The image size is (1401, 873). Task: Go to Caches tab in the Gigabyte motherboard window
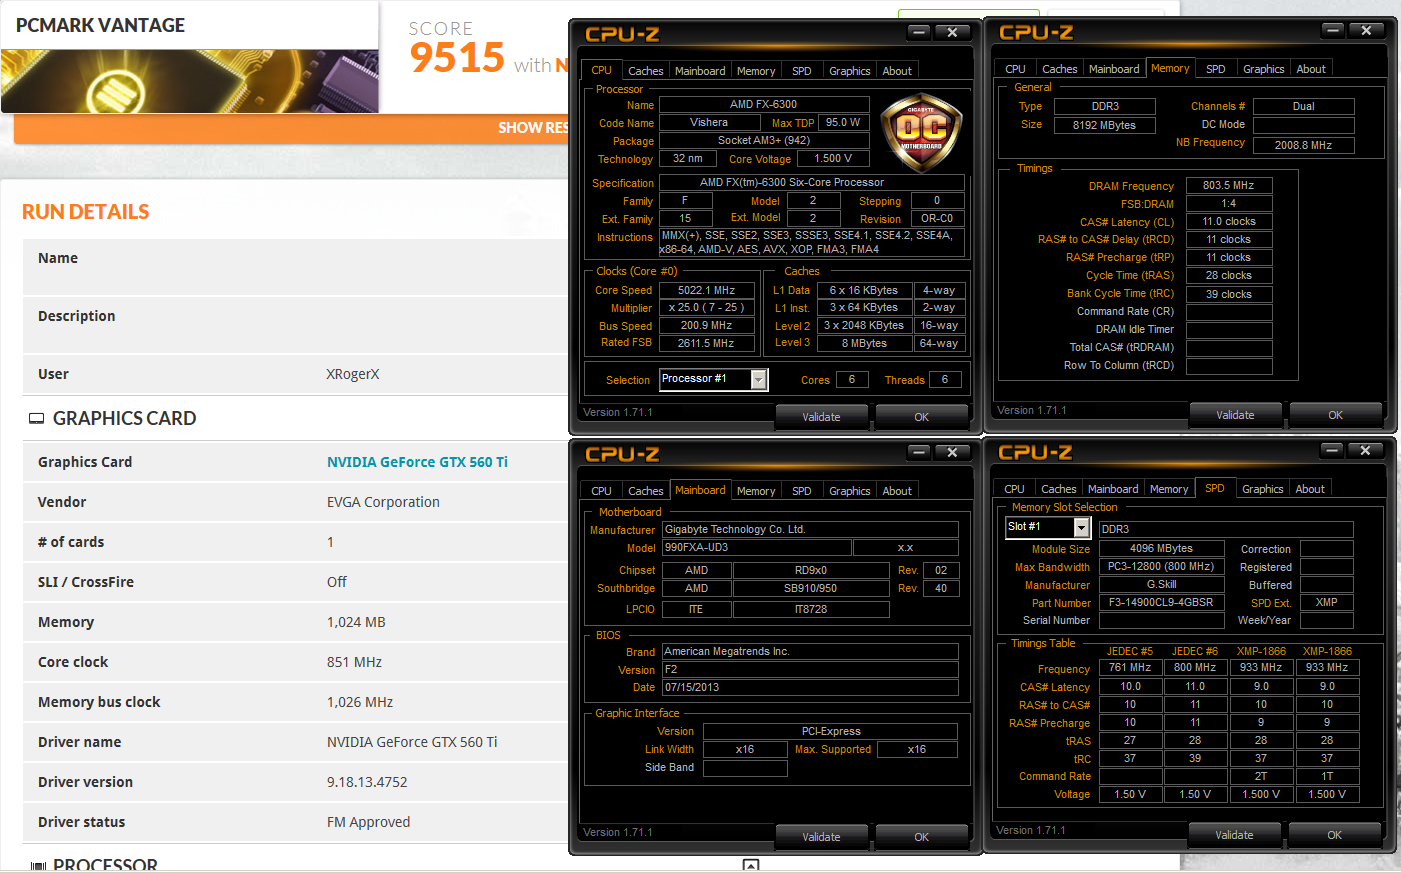pos(645,491)
